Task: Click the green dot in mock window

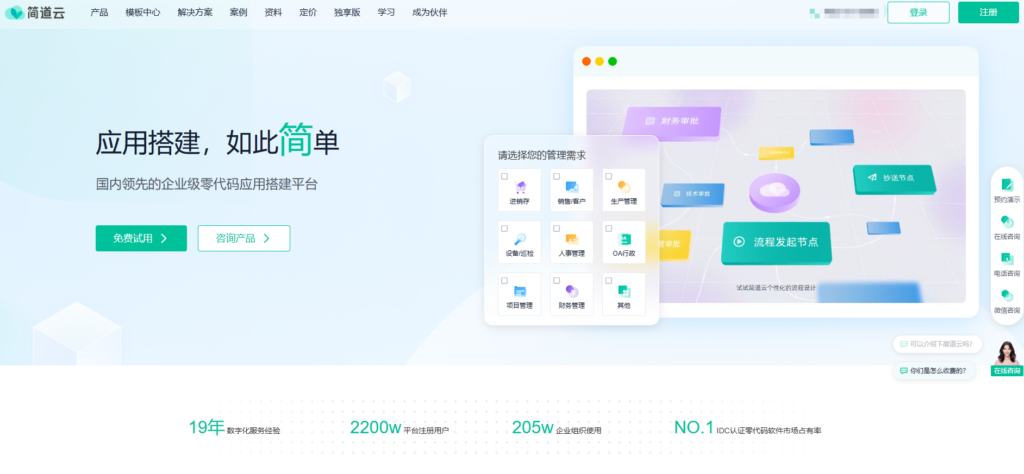Action: tap(613, 61)
